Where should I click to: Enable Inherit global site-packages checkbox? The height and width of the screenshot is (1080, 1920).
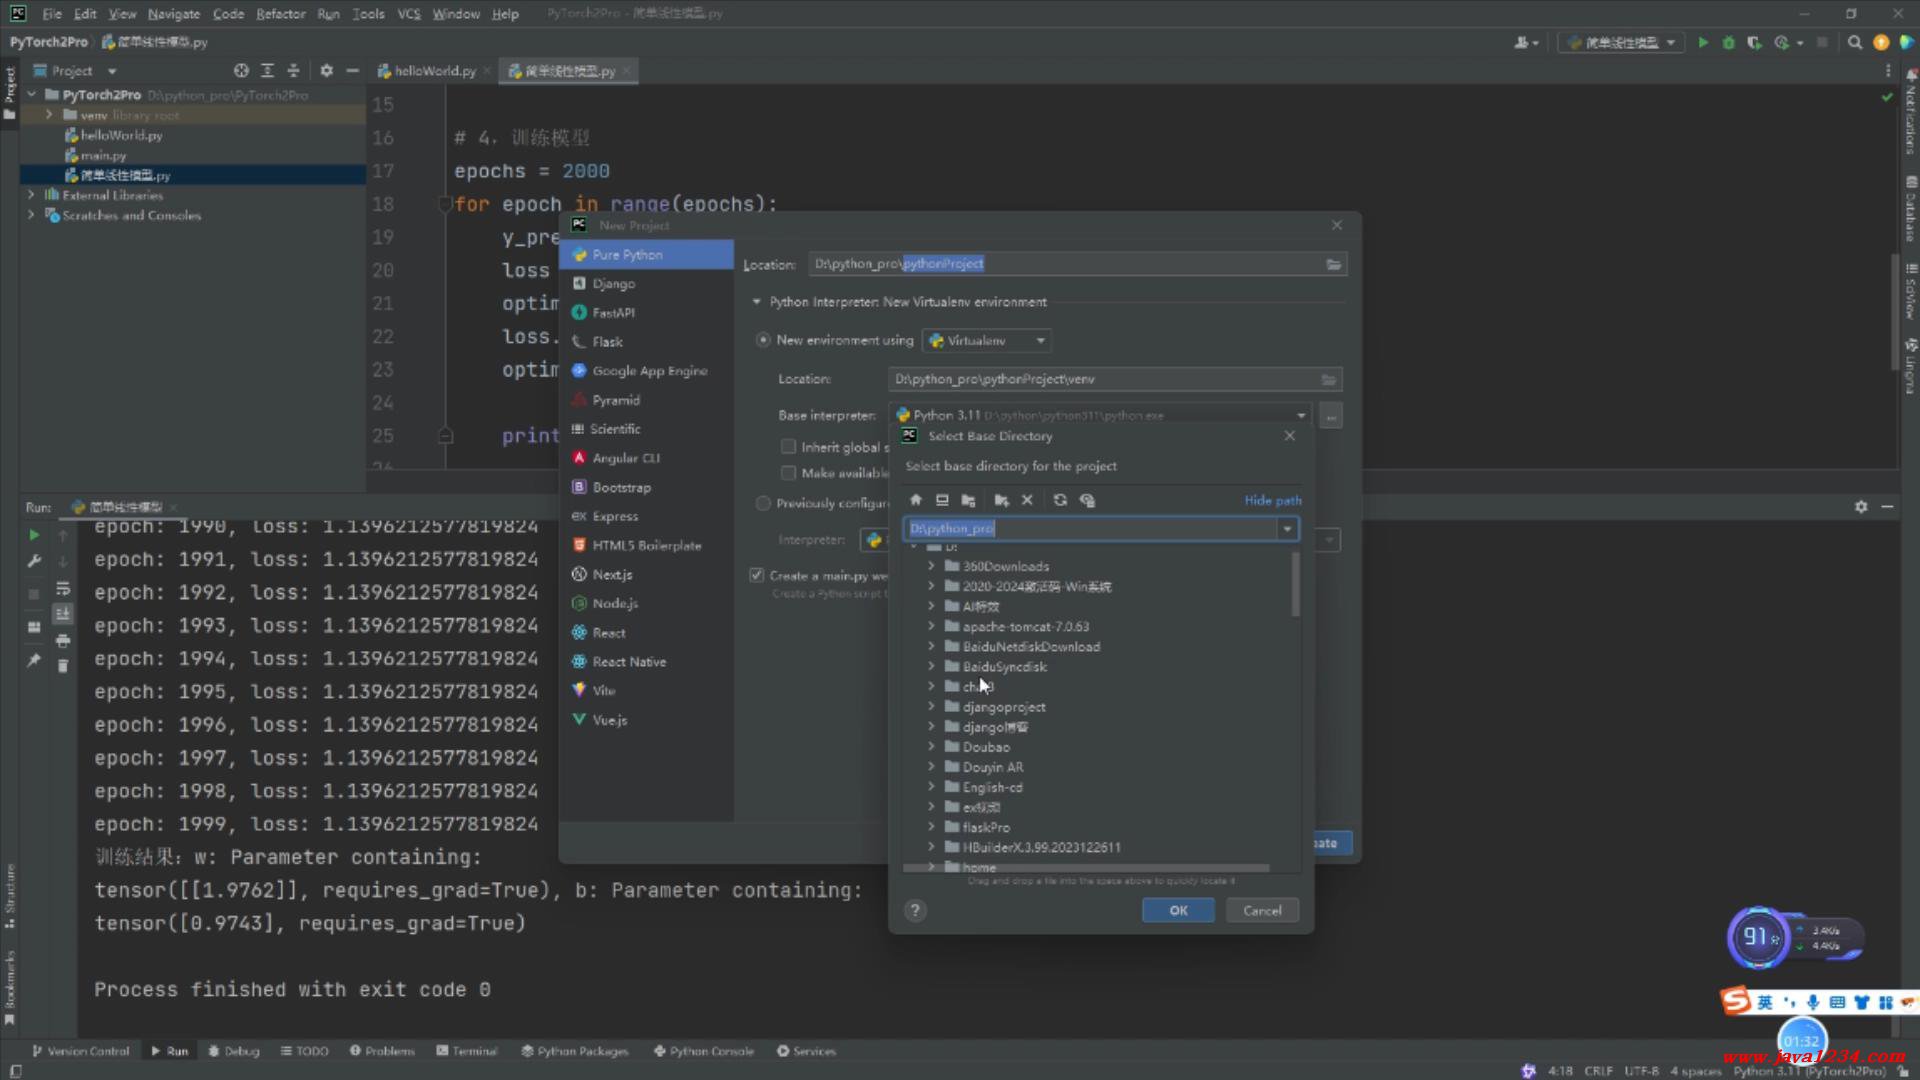click(x=788, y=447)
